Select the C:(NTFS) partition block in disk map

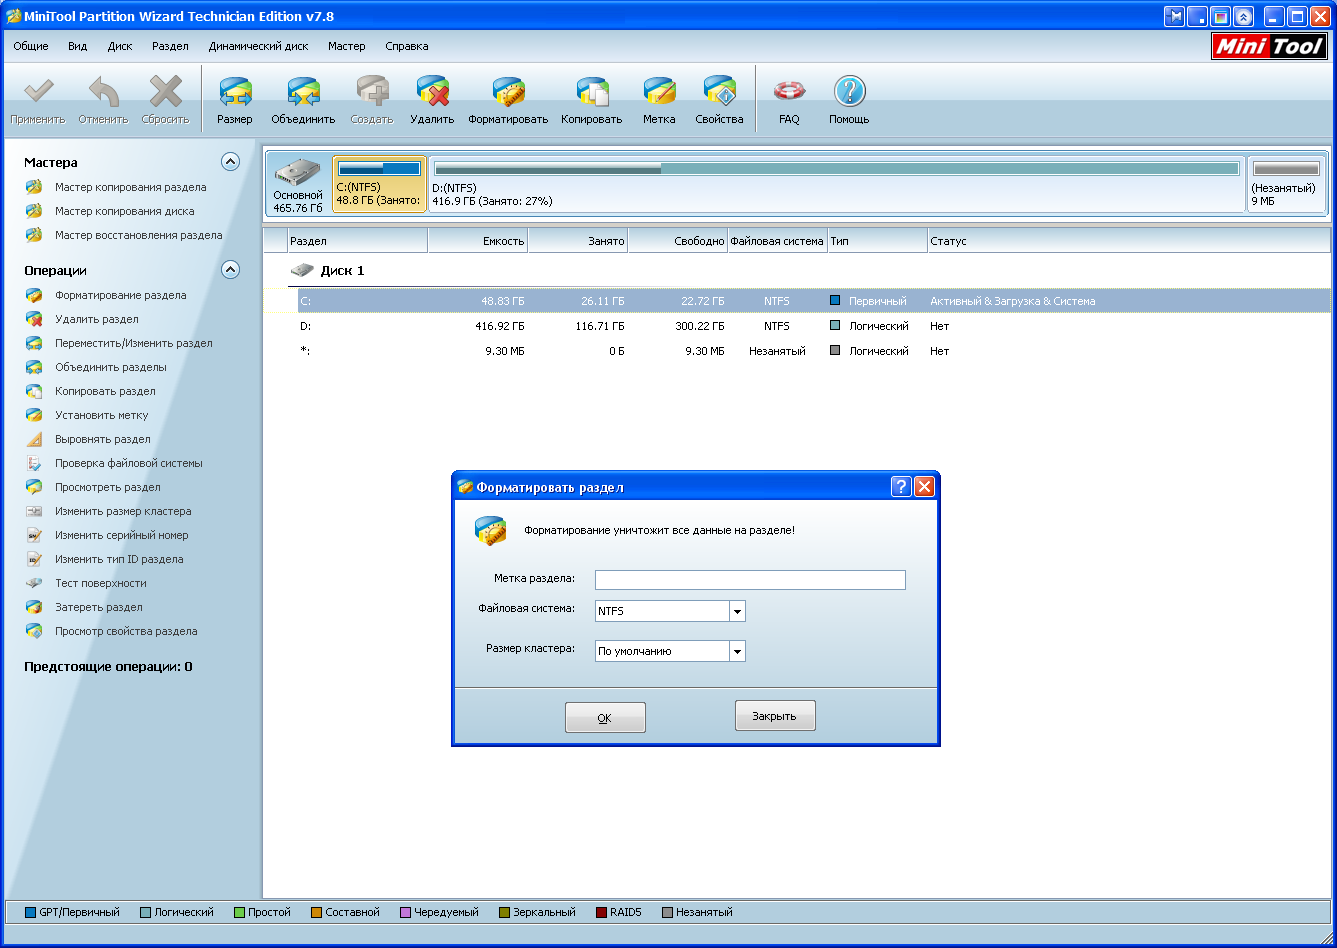tap(379, 185)
